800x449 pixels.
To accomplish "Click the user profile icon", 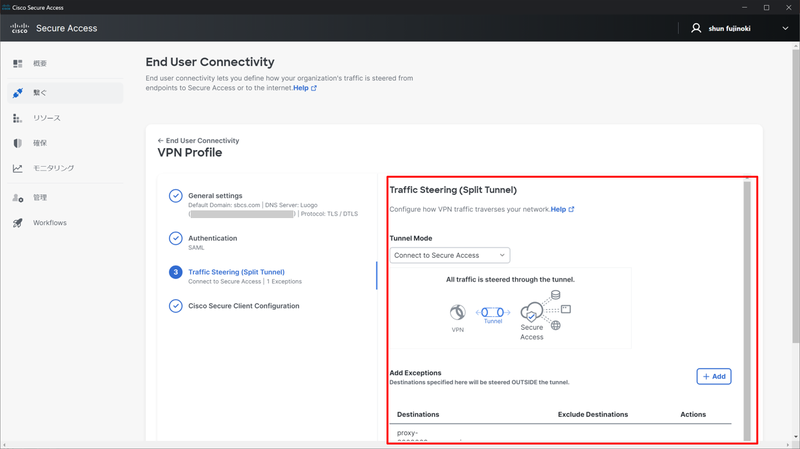I will point(696,28).
